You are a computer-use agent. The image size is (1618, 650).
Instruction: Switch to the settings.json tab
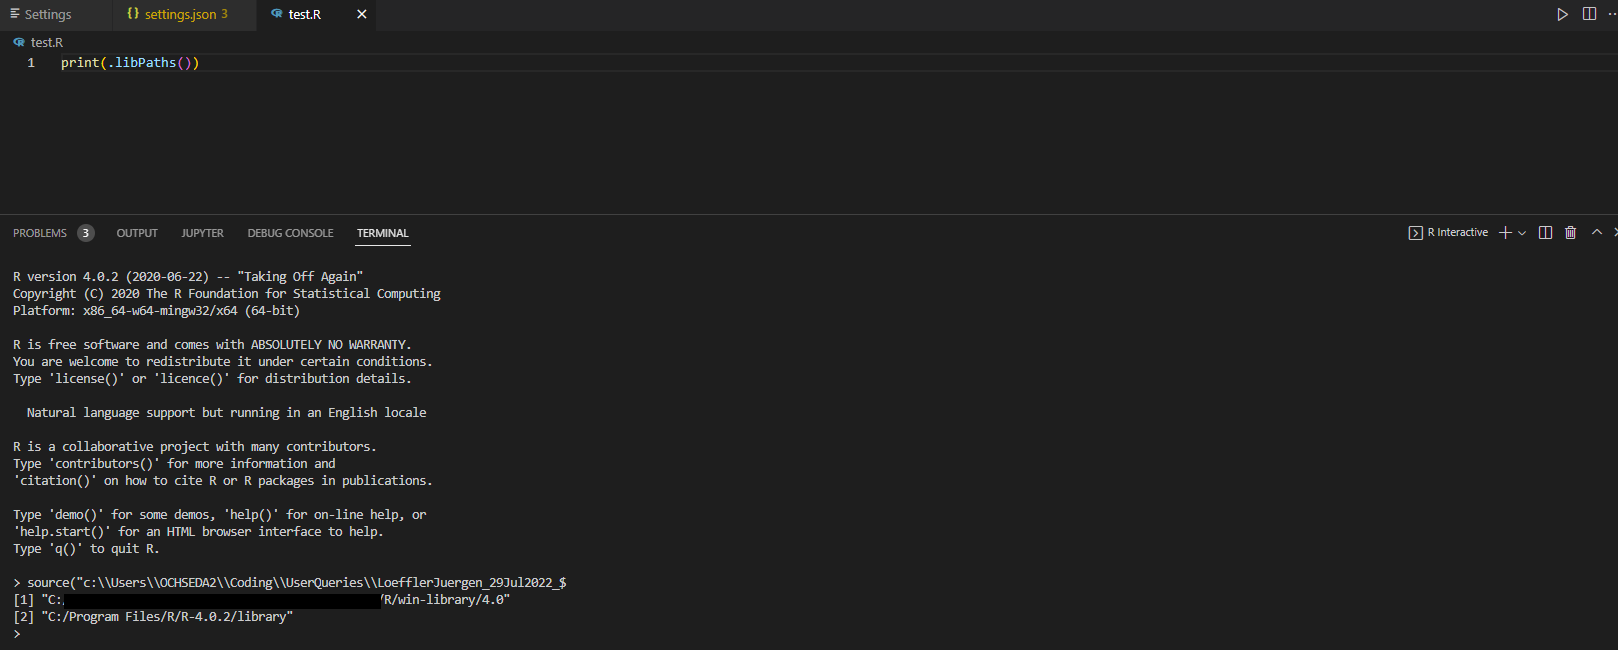180,14
